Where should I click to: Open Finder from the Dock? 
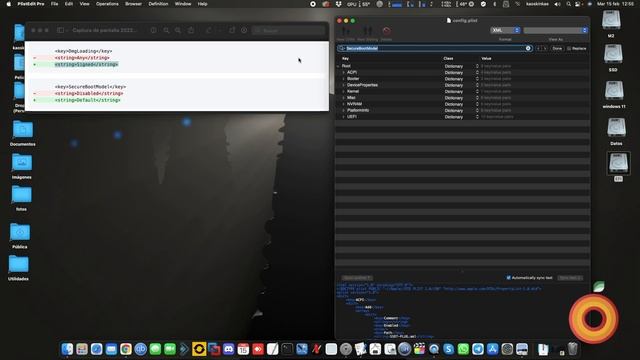[x=67, y=349]
